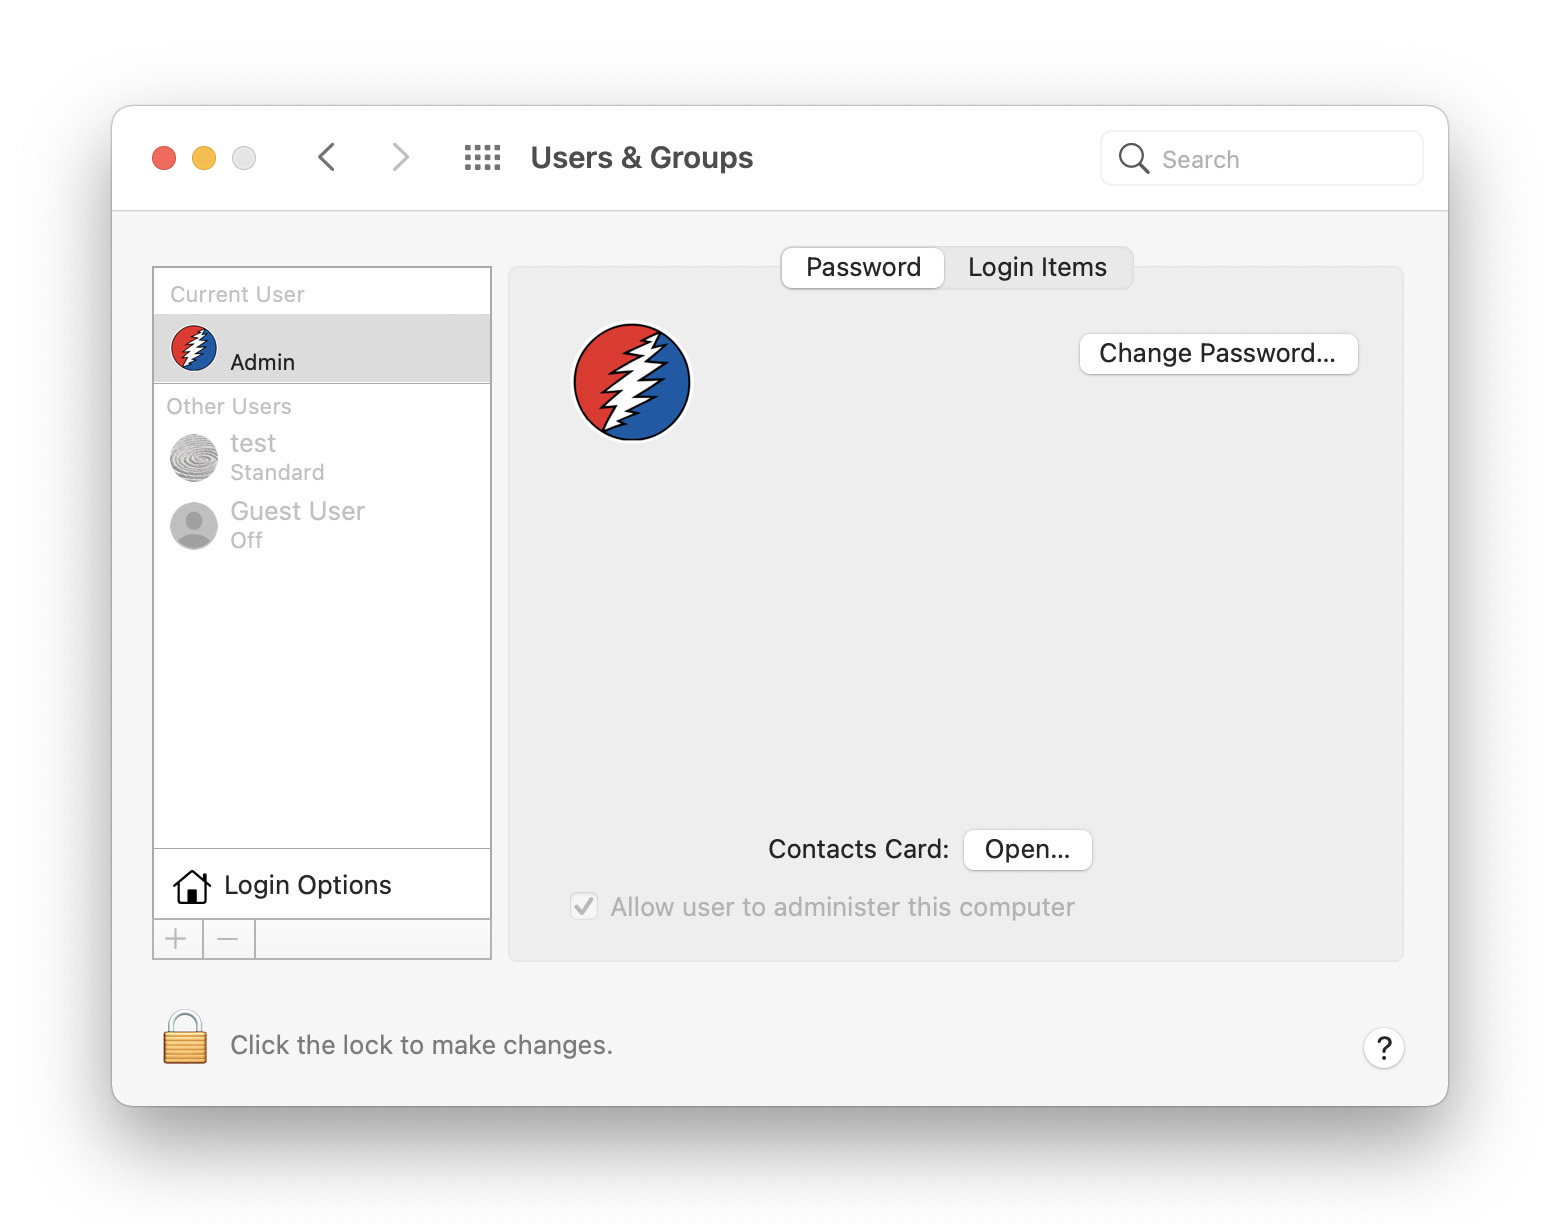Click the Login Options house icon
The image size is (1560, 1224).
pyautogui.click(x=192, y=886)
